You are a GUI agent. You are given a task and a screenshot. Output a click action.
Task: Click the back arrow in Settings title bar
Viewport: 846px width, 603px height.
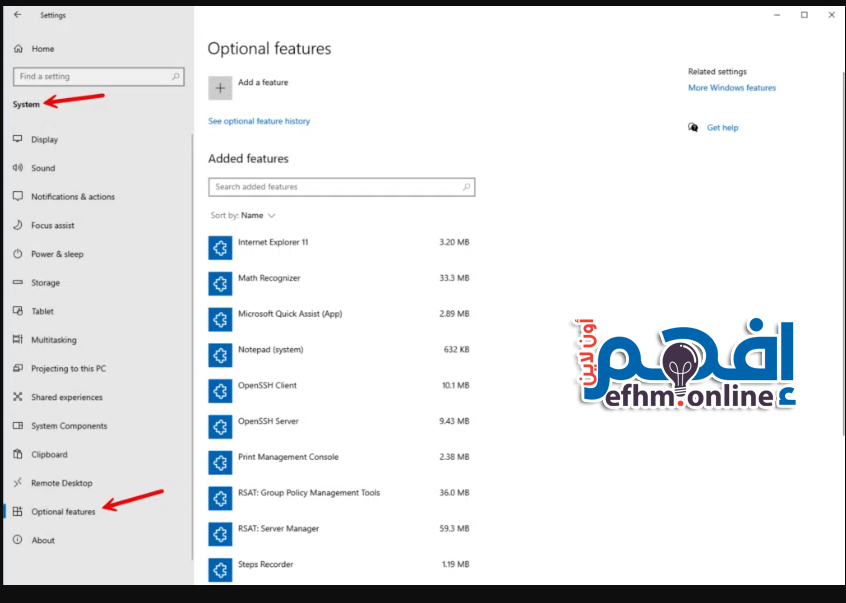tap(17, 15)
